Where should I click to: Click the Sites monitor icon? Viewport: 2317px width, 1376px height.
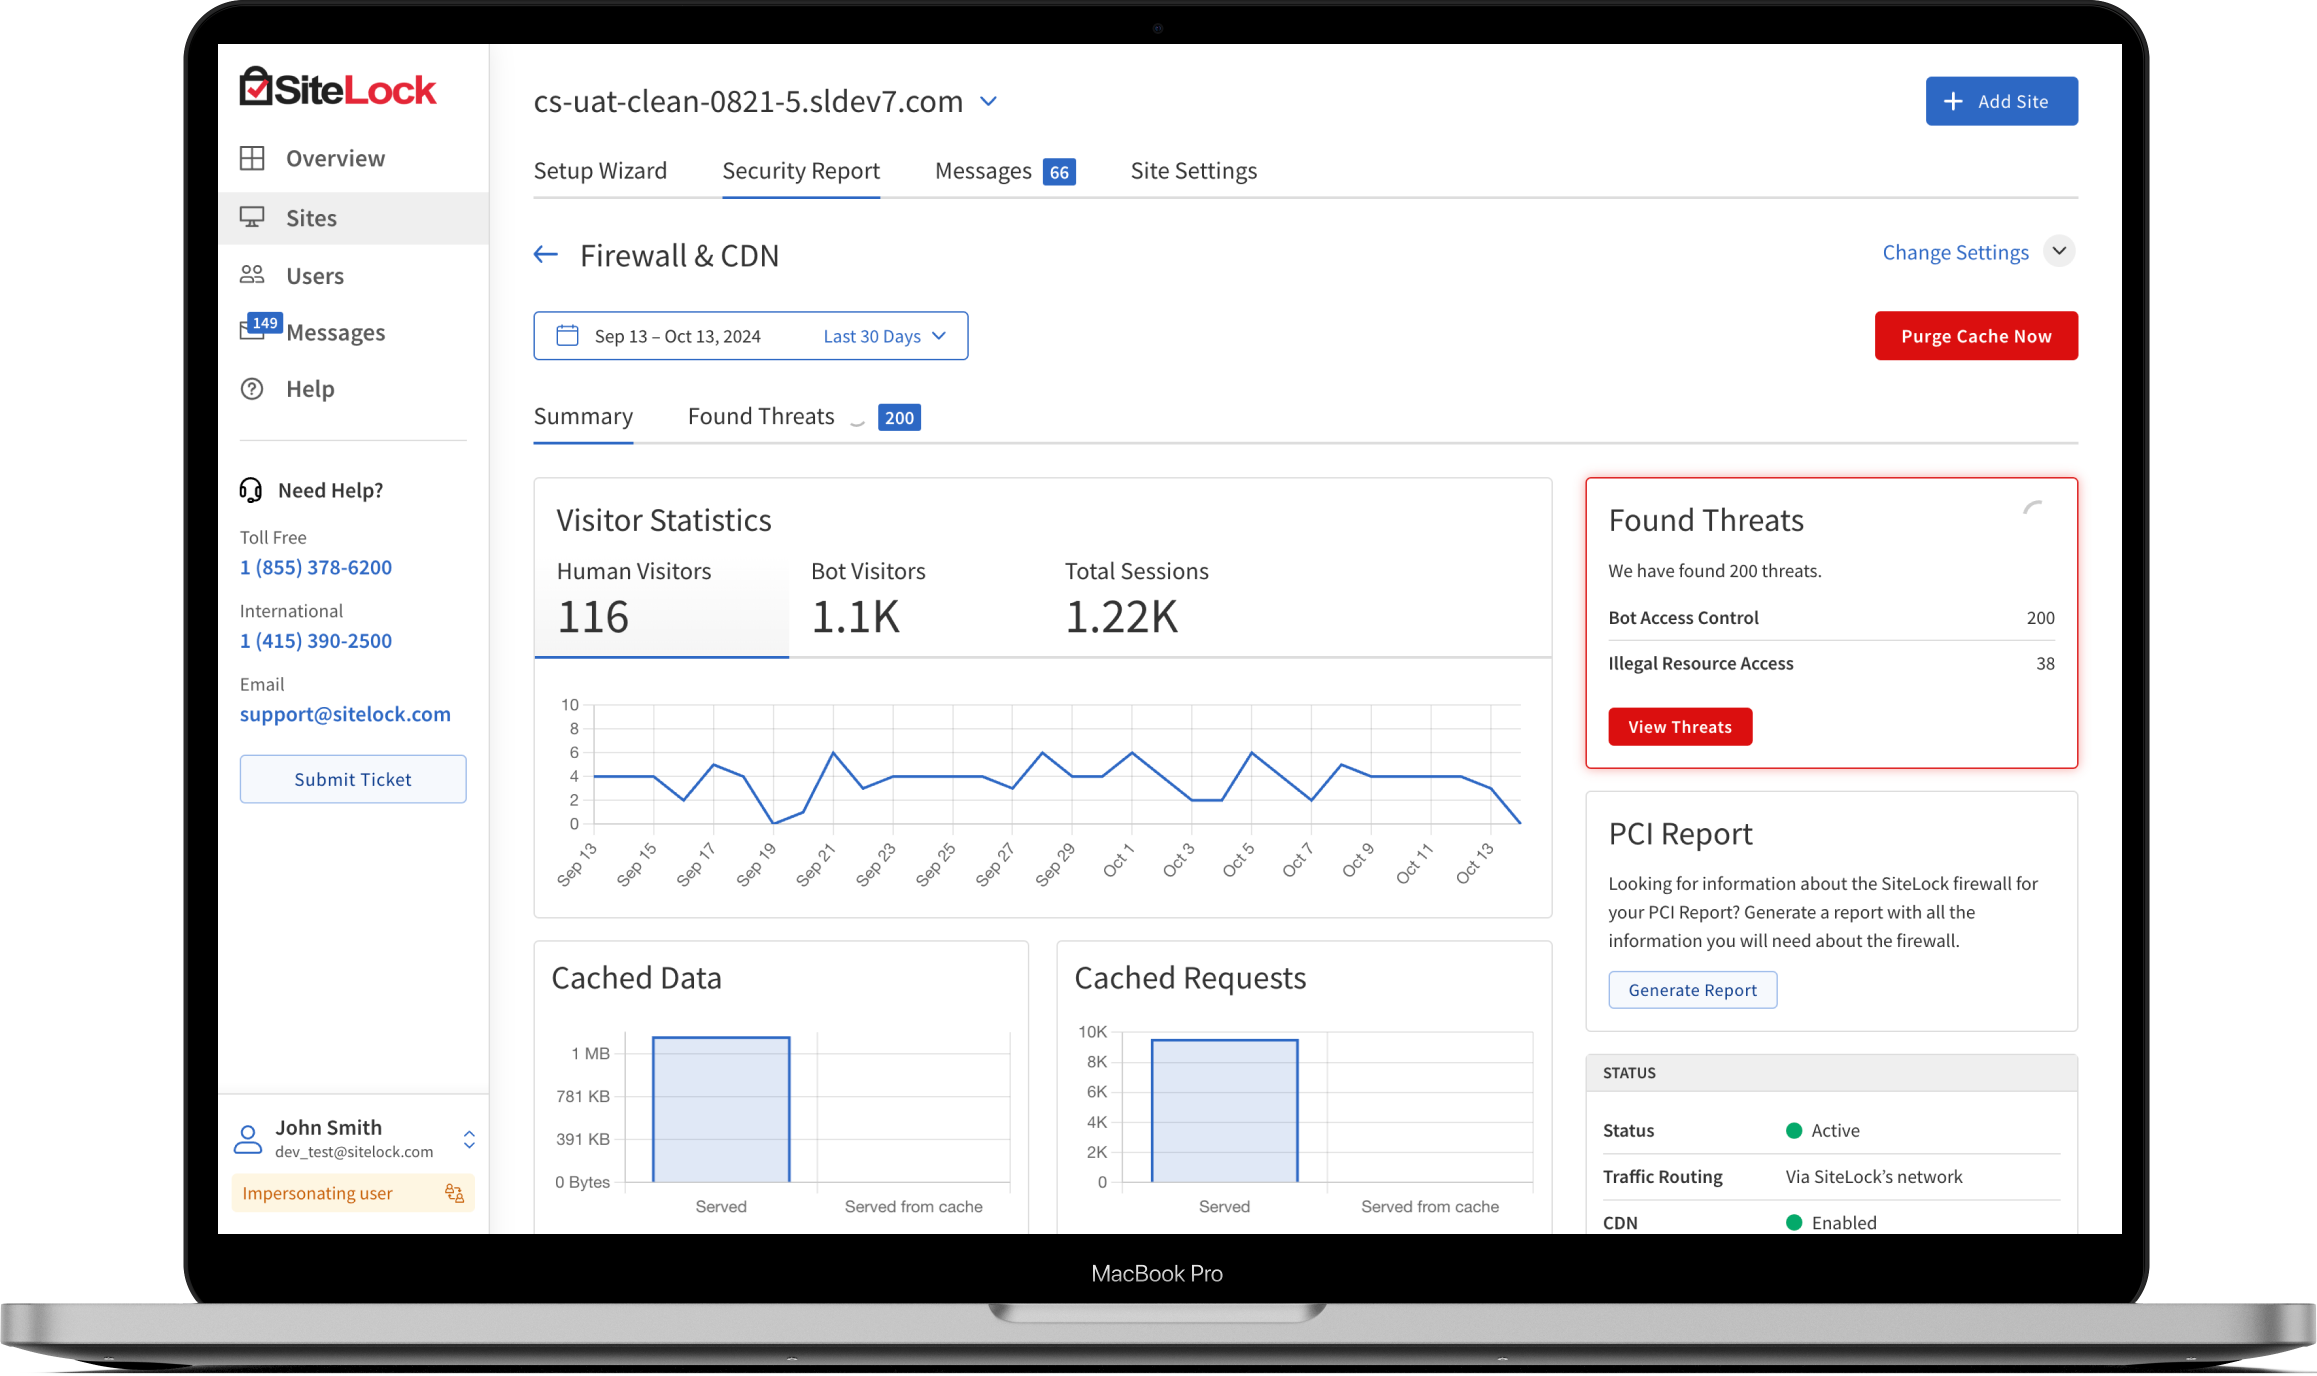coord(252,217)
